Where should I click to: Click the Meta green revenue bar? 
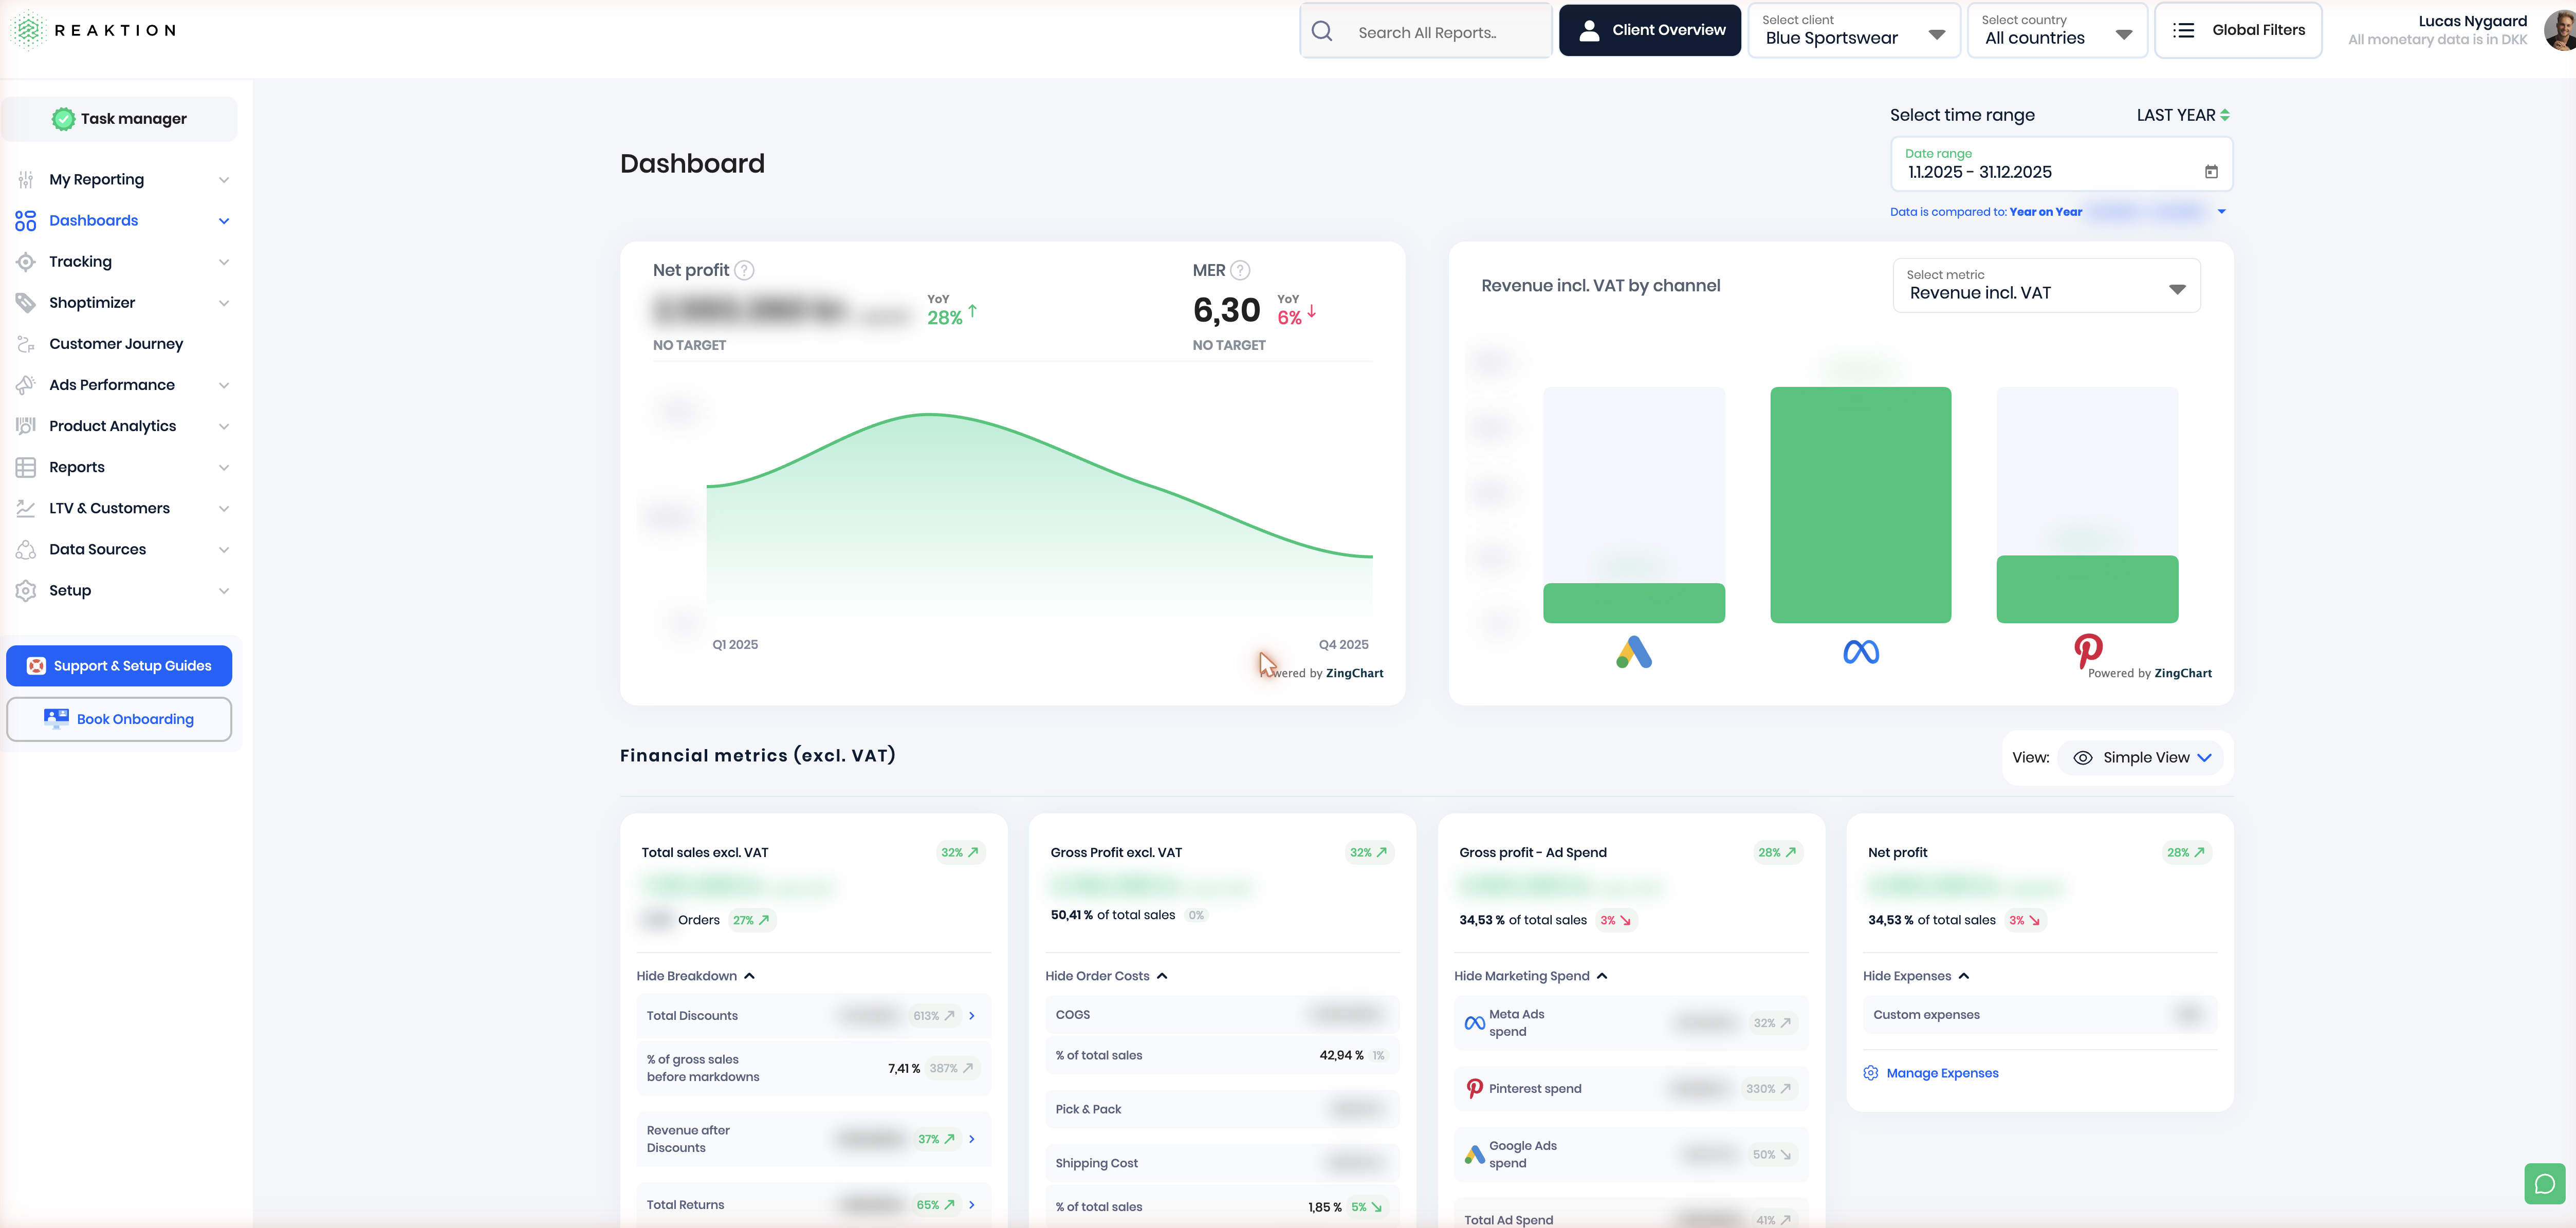pyautogui.click(x=1860, y=505)
